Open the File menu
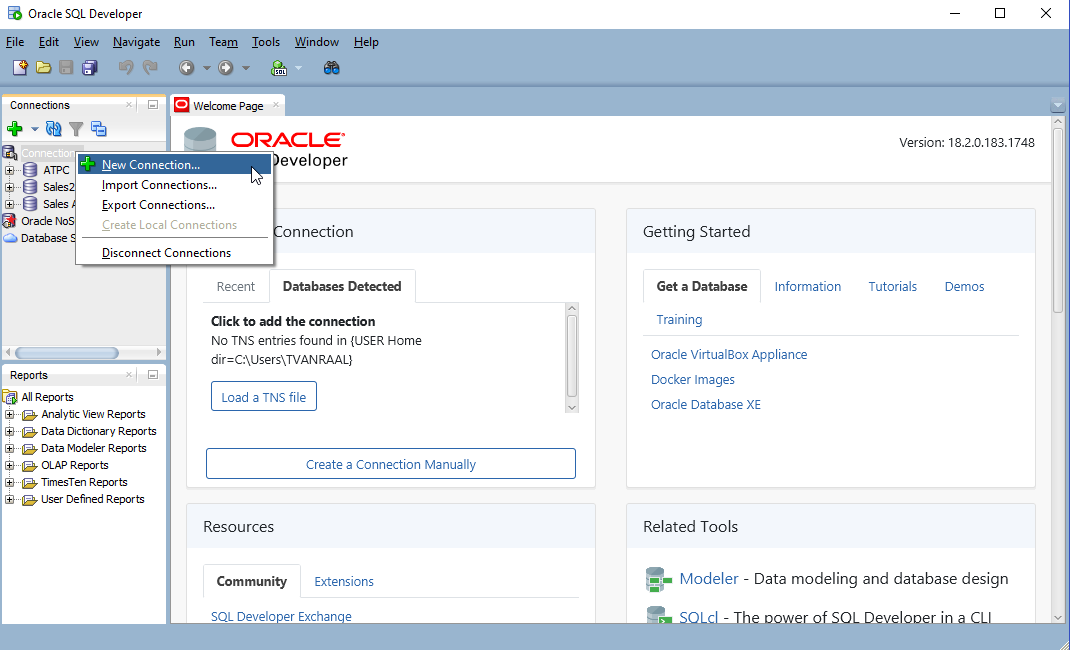Viewport: 1070px width, 650px height. coord(15,42)
